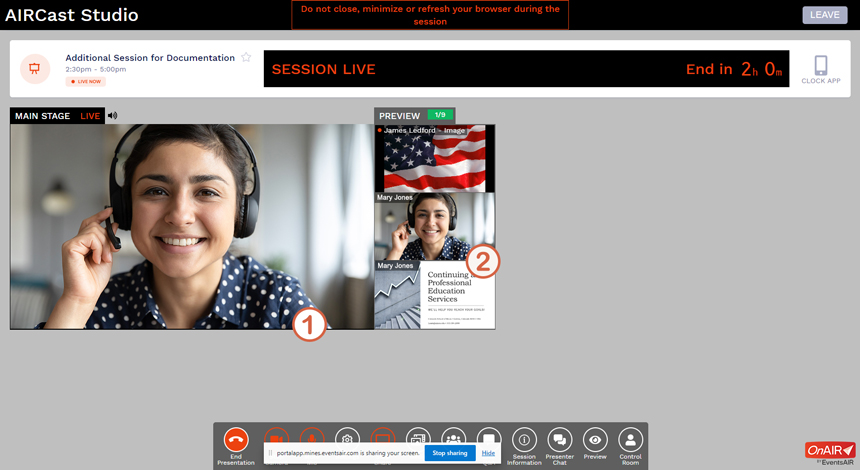Toggle the Preview eye icon
This screenshot has width=860, height=470.
(595, 440)
